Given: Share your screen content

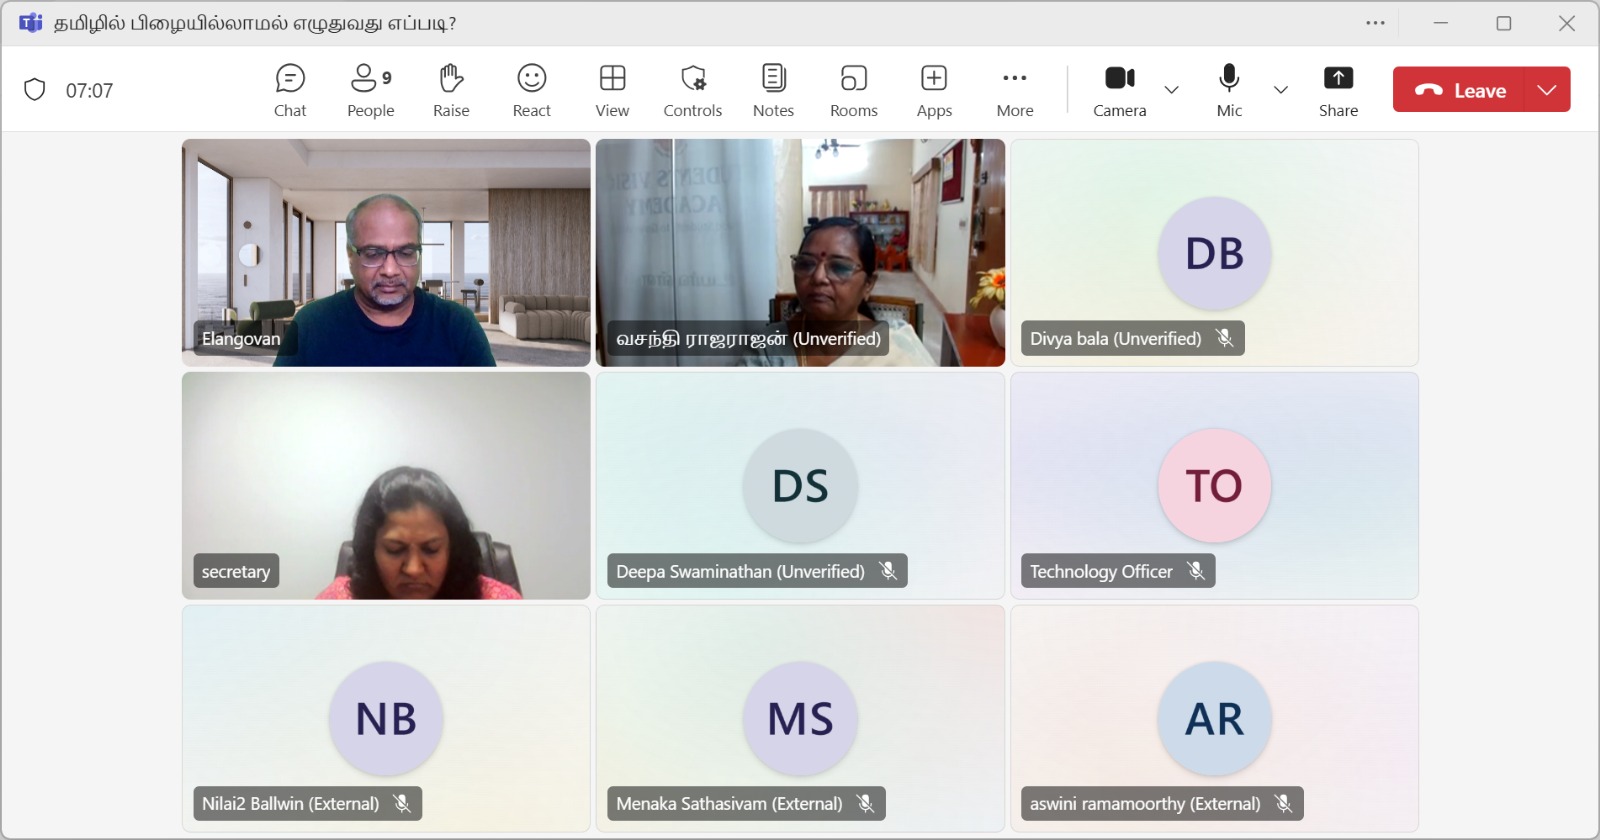Looking at the screenshot, I should tap(1338, 90).
